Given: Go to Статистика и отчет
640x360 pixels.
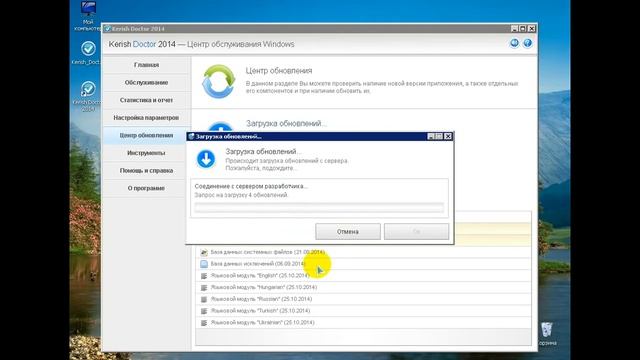Looking at the screenshot, I should 146,100.
